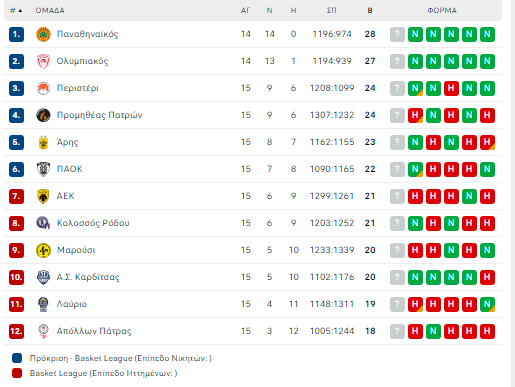Click the Λαύριο team logo
Viewport: 515px width, 387px height.
(x=43, y=304)
